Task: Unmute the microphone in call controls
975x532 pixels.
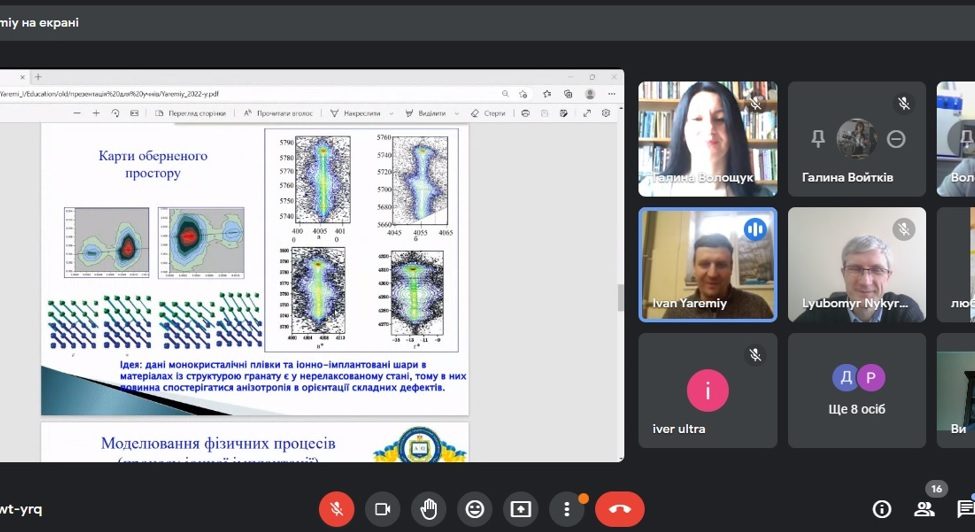Action: pyautogui.click(x=336, y=509)
